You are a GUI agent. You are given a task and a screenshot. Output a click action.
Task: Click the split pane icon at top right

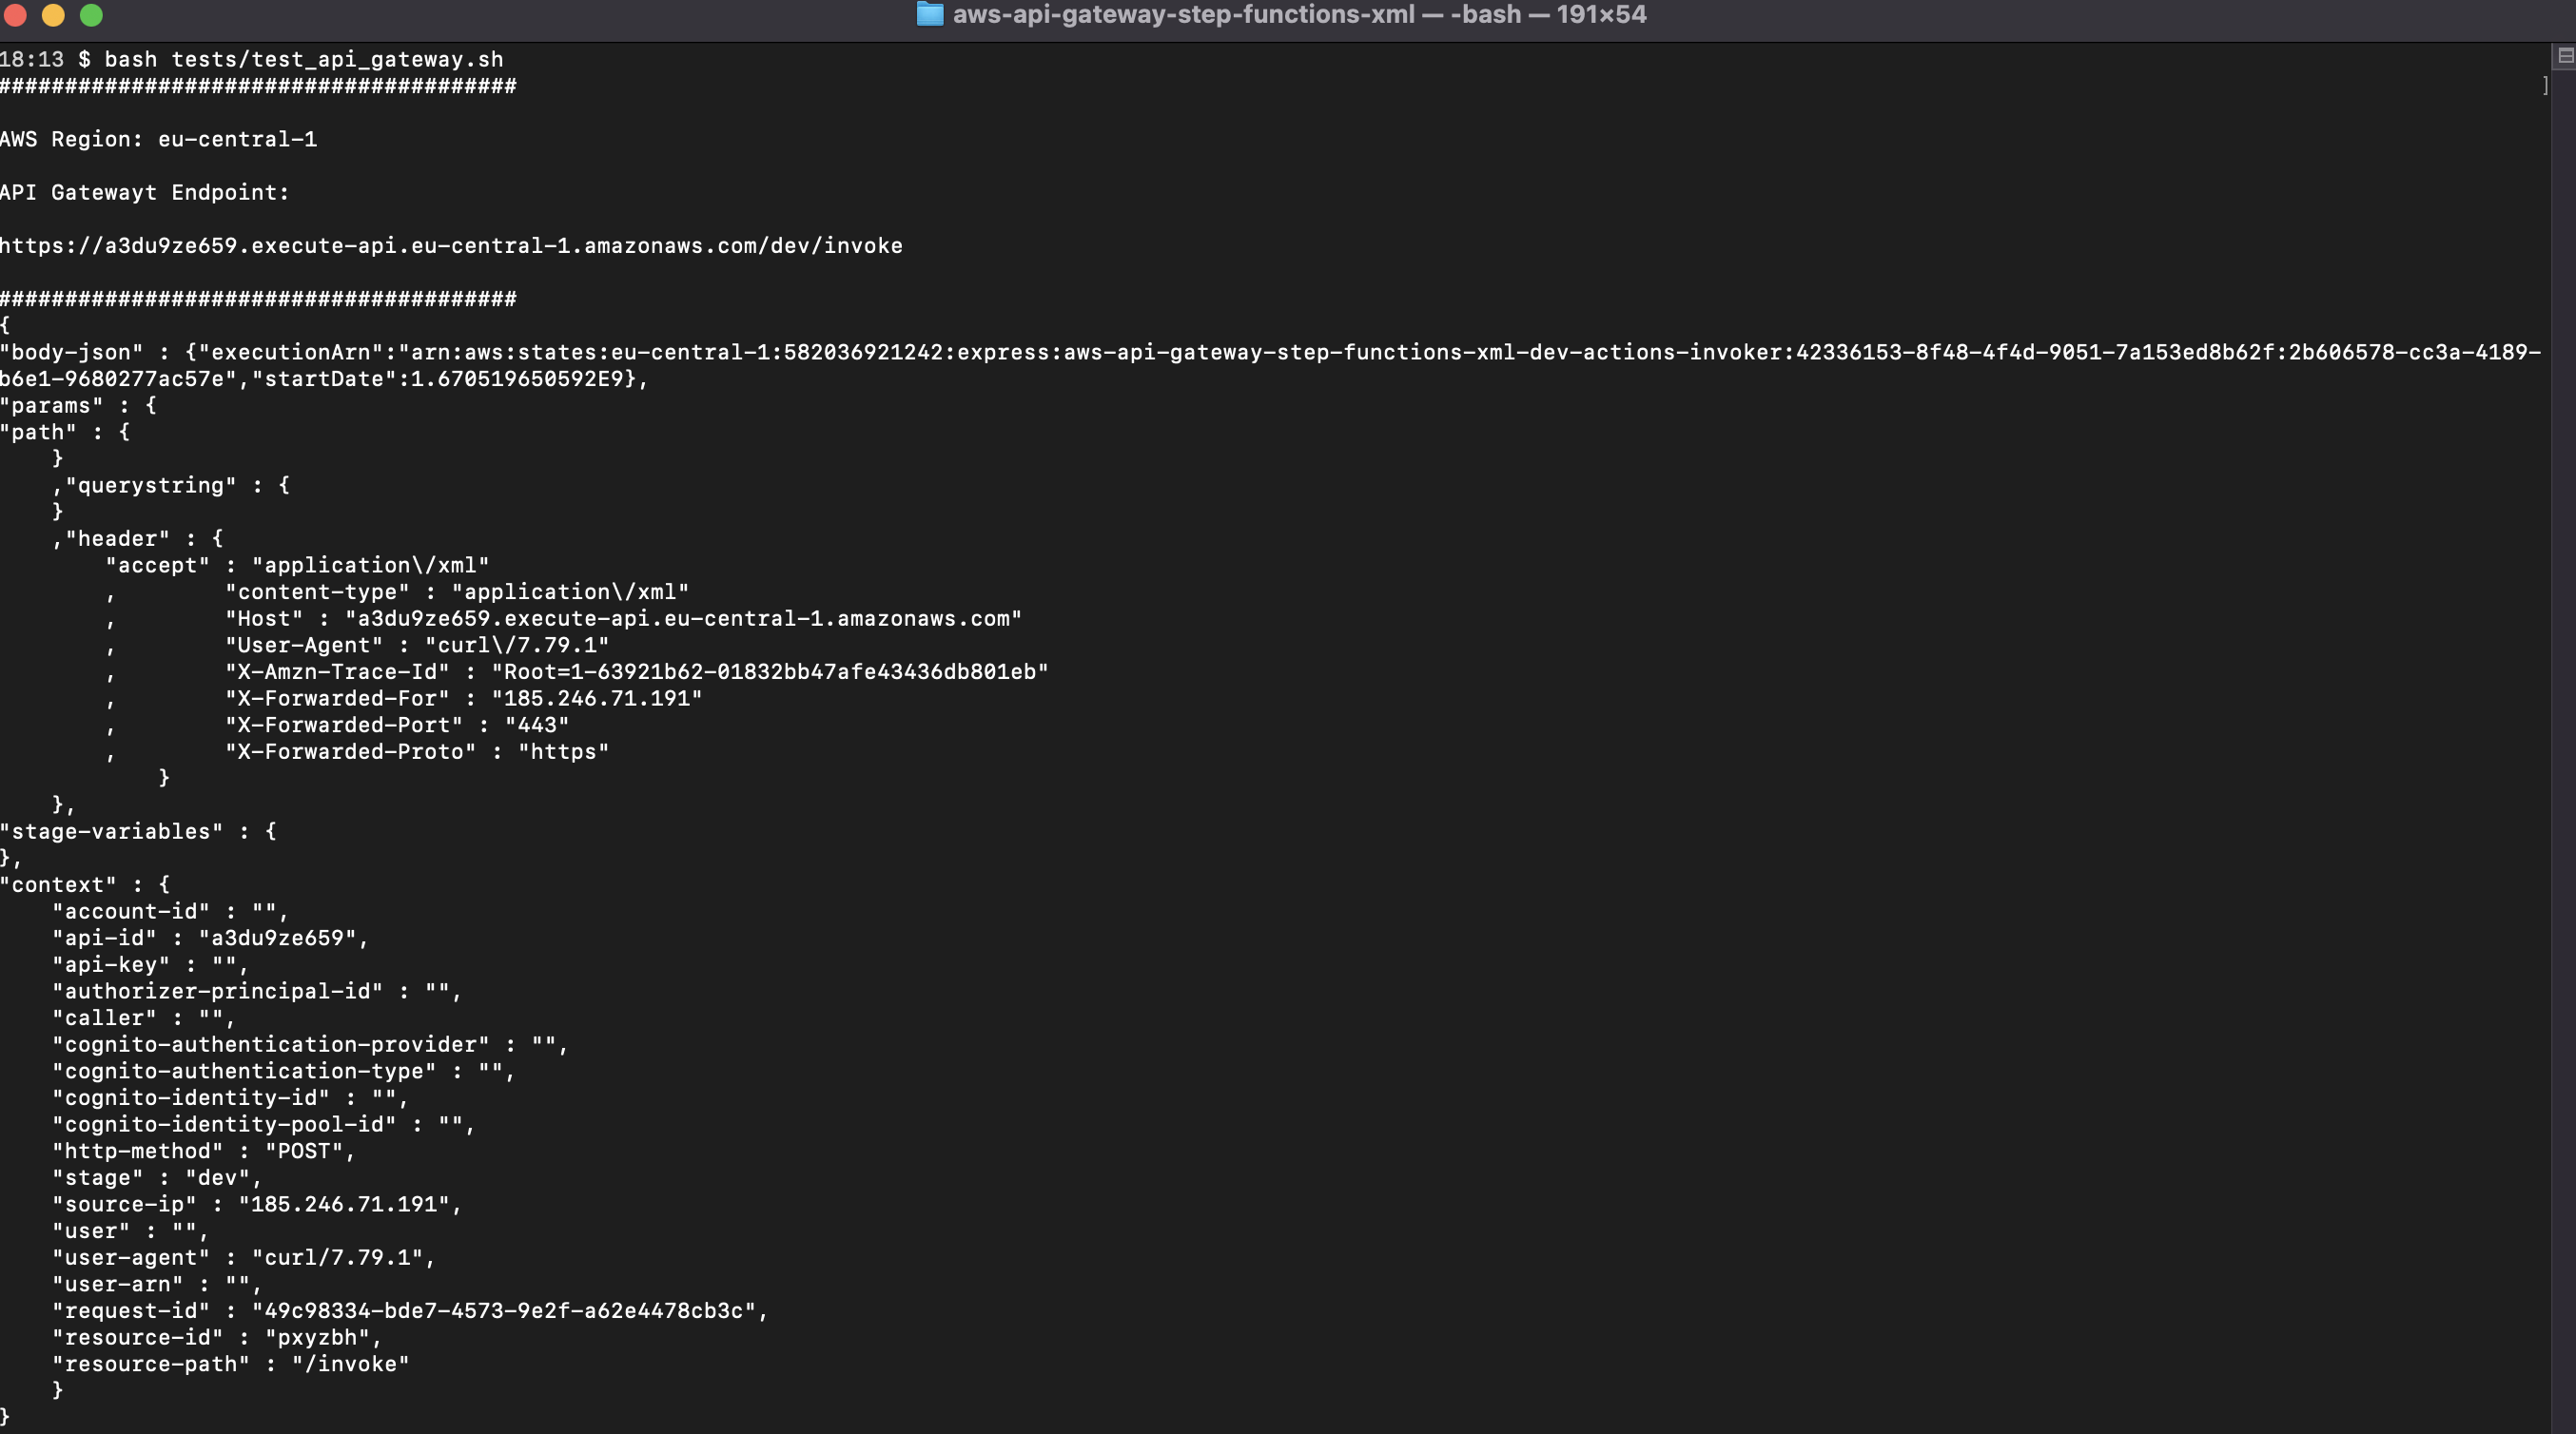click(2565, 56)
